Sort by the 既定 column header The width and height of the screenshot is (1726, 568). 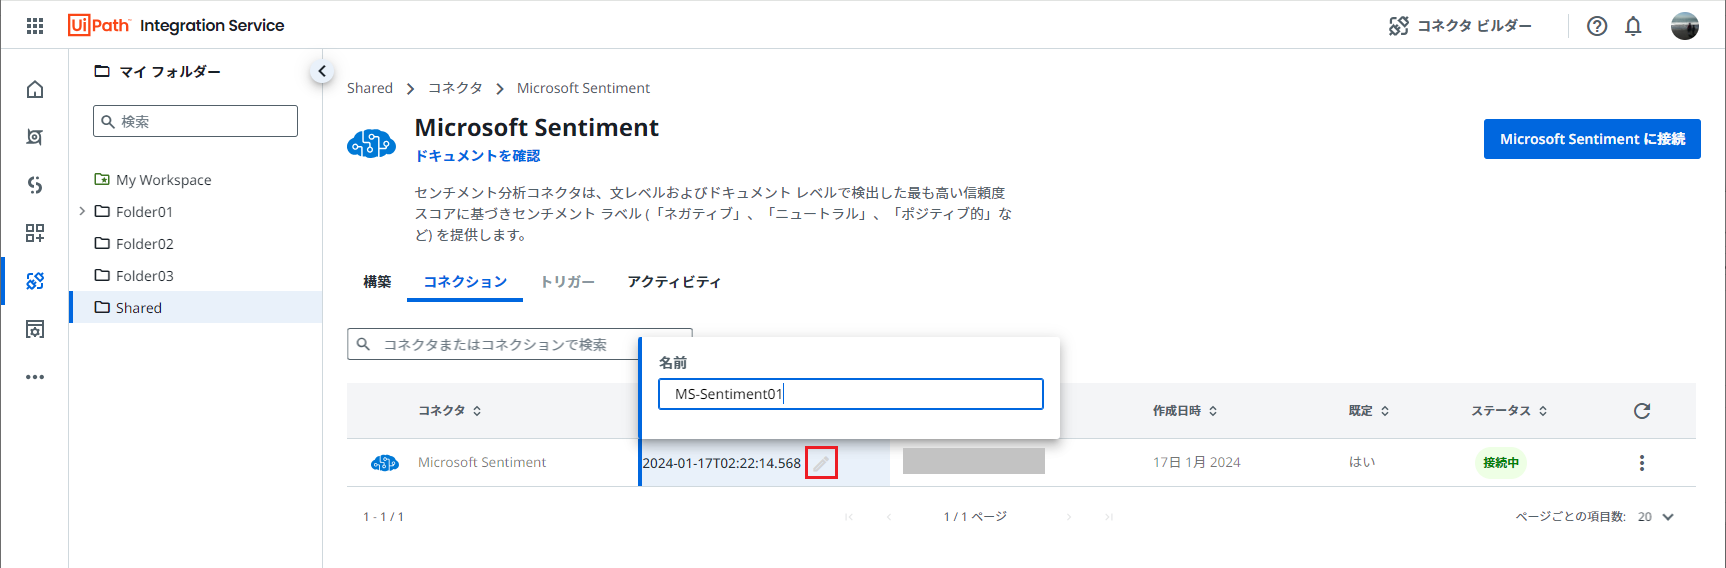1369,411
